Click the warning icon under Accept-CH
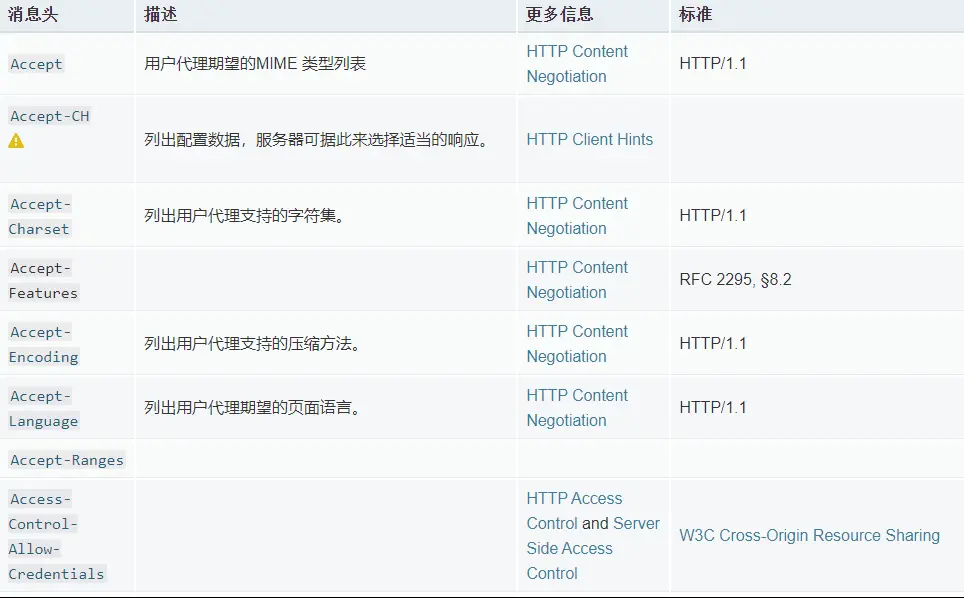Image resolution: width=964 pixels, height=598 pixels. [x=14, y=140]
